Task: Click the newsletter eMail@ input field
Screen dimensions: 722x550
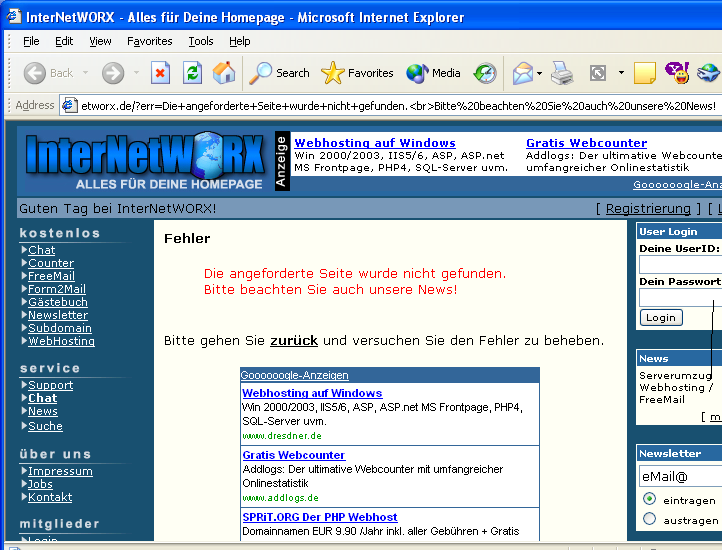Action: (681, 476)
